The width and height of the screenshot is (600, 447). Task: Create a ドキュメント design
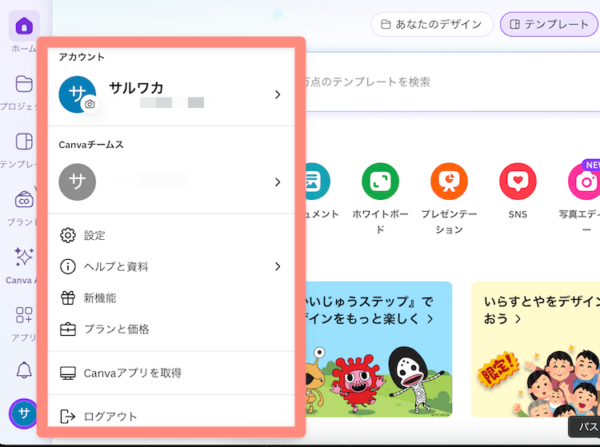(x=318, y=181)
